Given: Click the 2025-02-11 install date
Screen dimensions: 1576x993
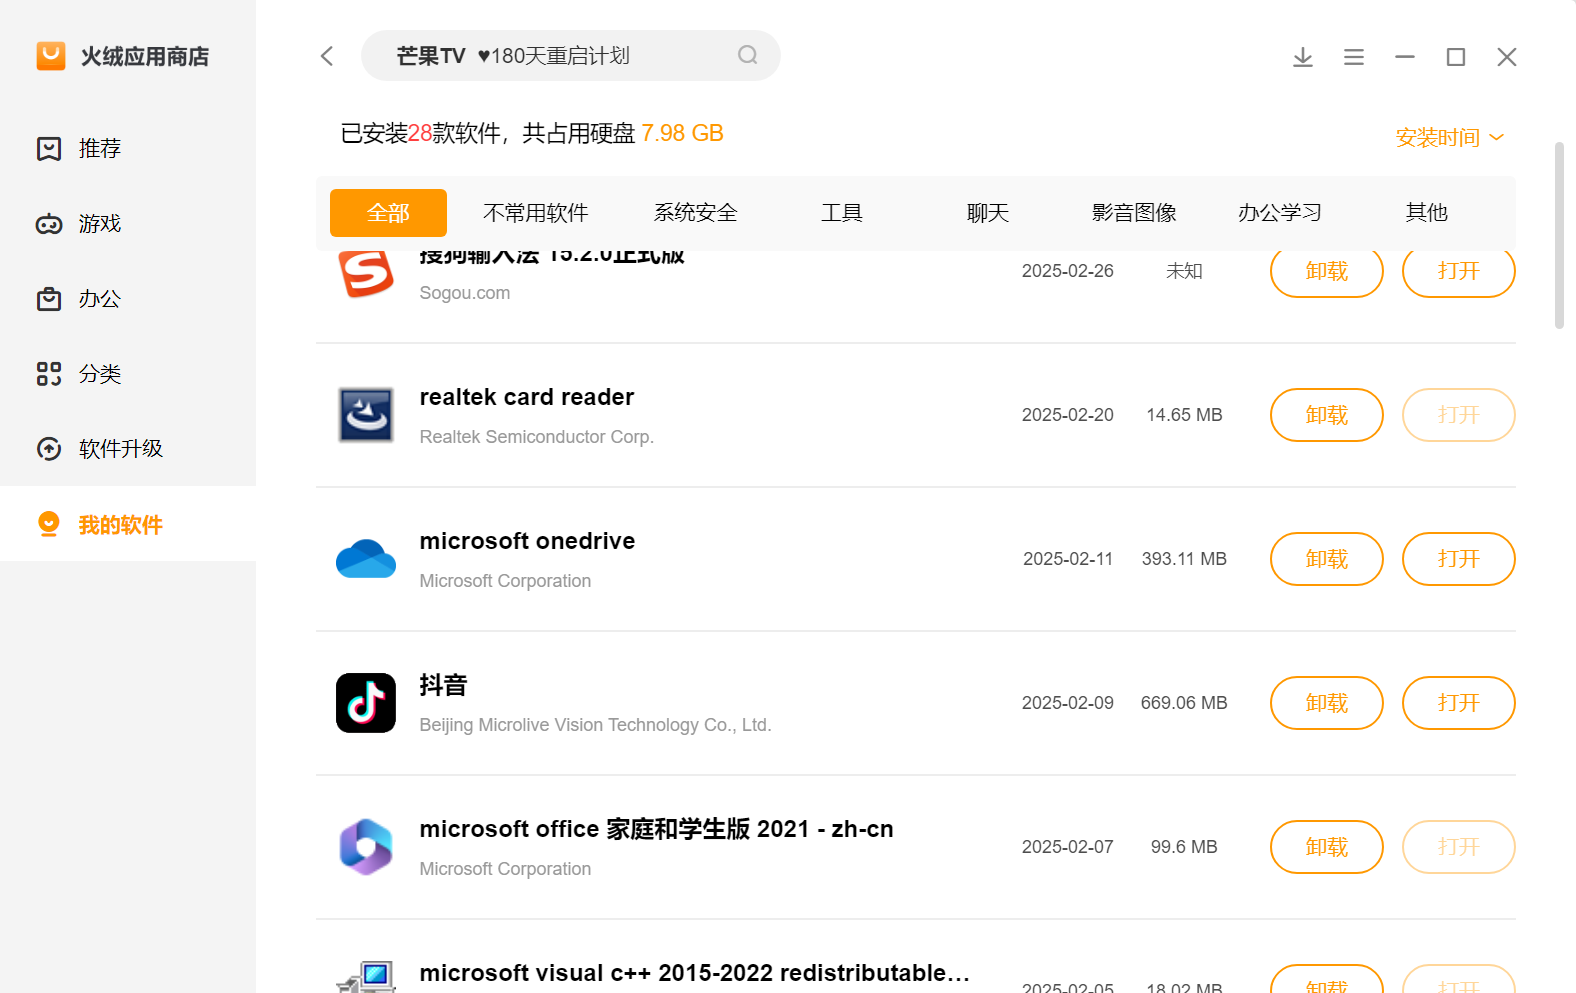Looking at the screenshot, I should (1068, 559).
